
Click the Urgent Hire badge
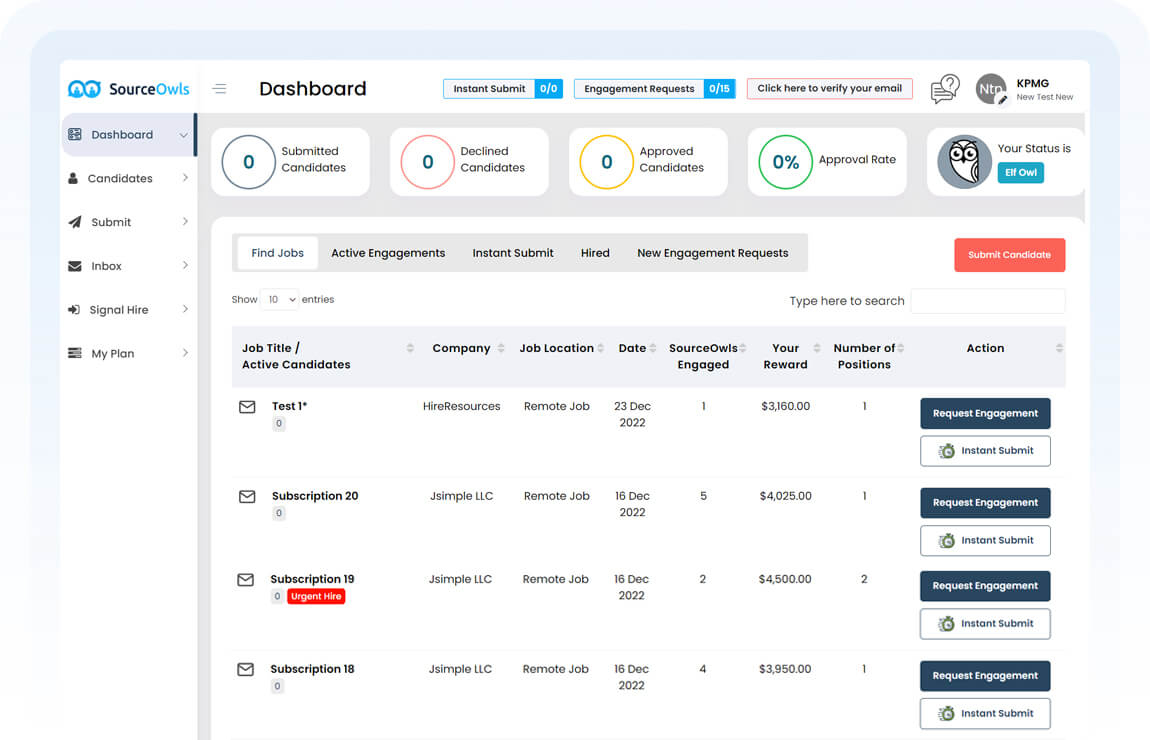pyautogui.click(x=316, y=596)
